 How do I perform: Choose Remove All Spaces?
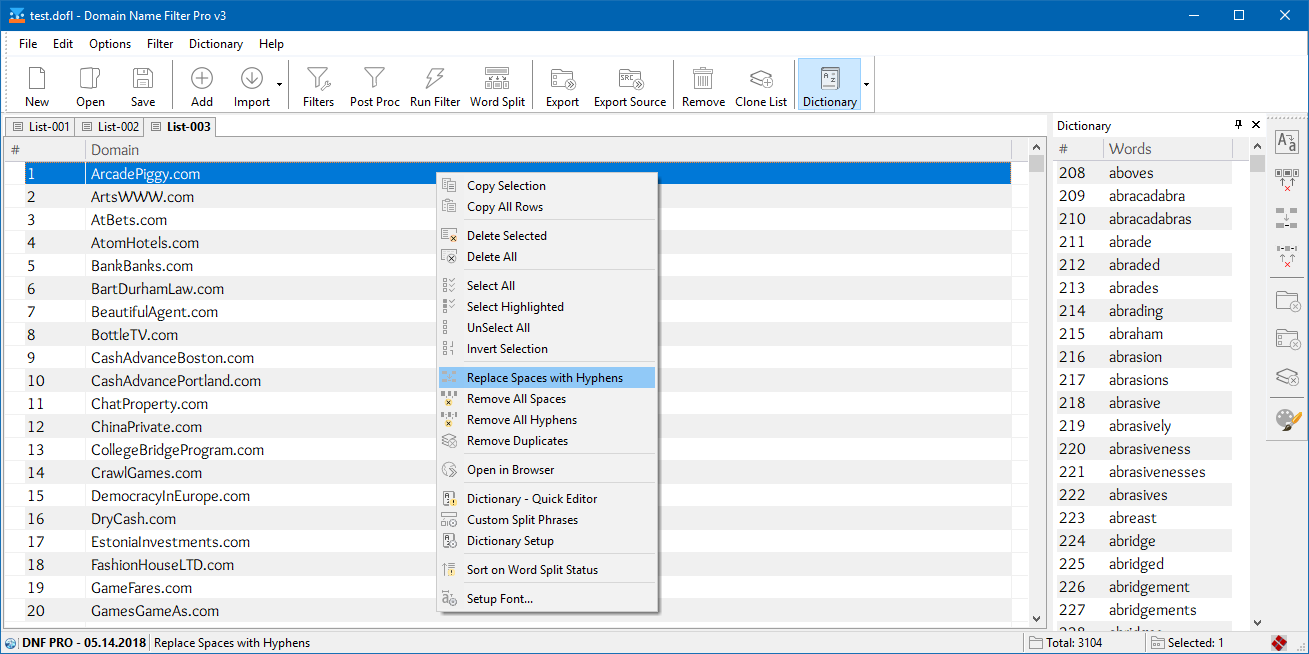point(547,399)
